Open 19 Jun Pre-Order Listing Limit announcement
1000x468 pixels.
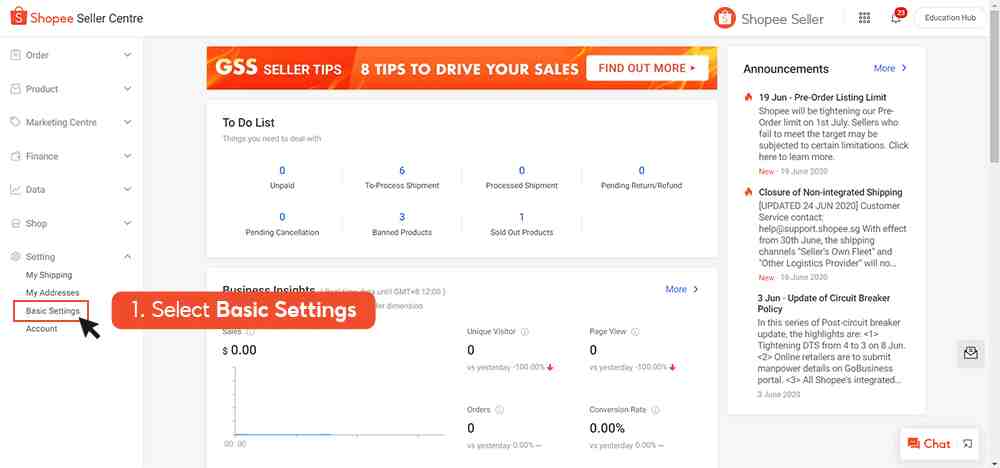(x=823, y=98)
